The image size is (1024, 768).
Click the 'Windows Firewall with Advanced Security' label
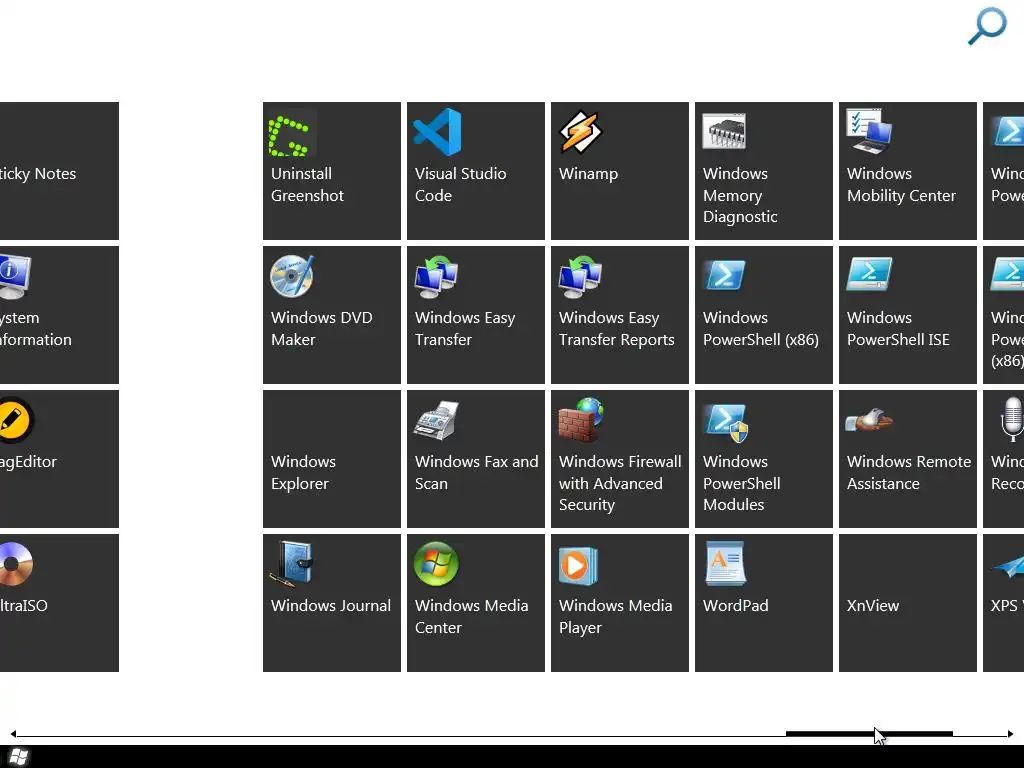[620, 483]
